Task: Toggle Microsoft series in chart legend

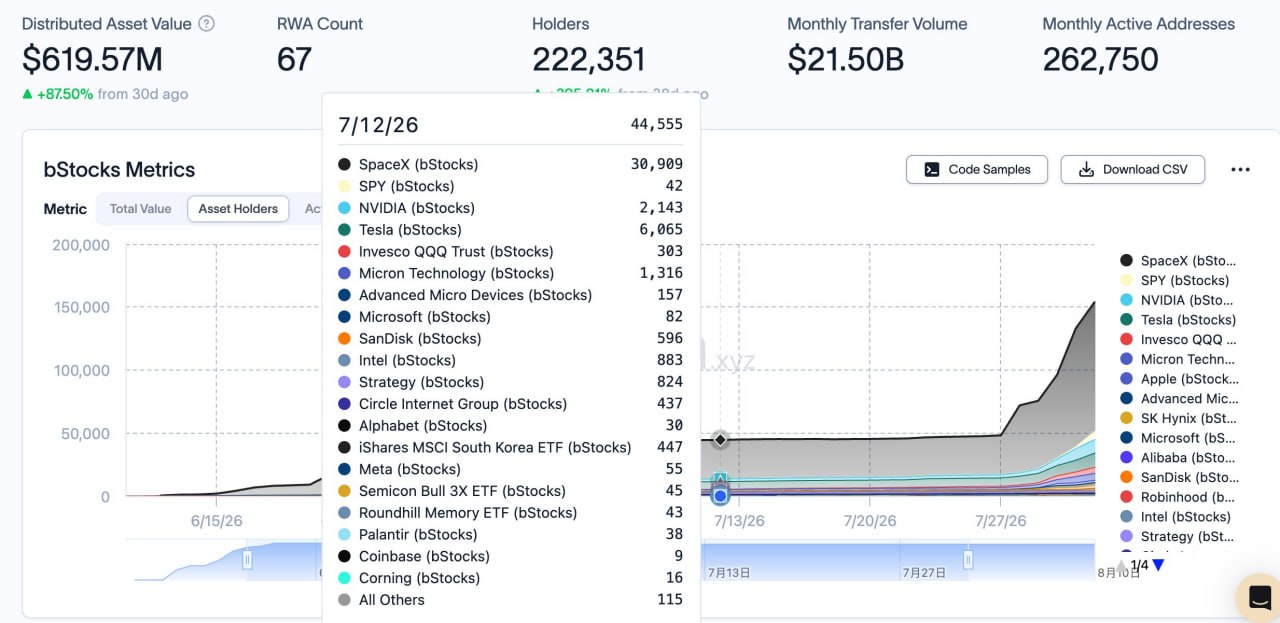Action: (x=1179, y=438)
